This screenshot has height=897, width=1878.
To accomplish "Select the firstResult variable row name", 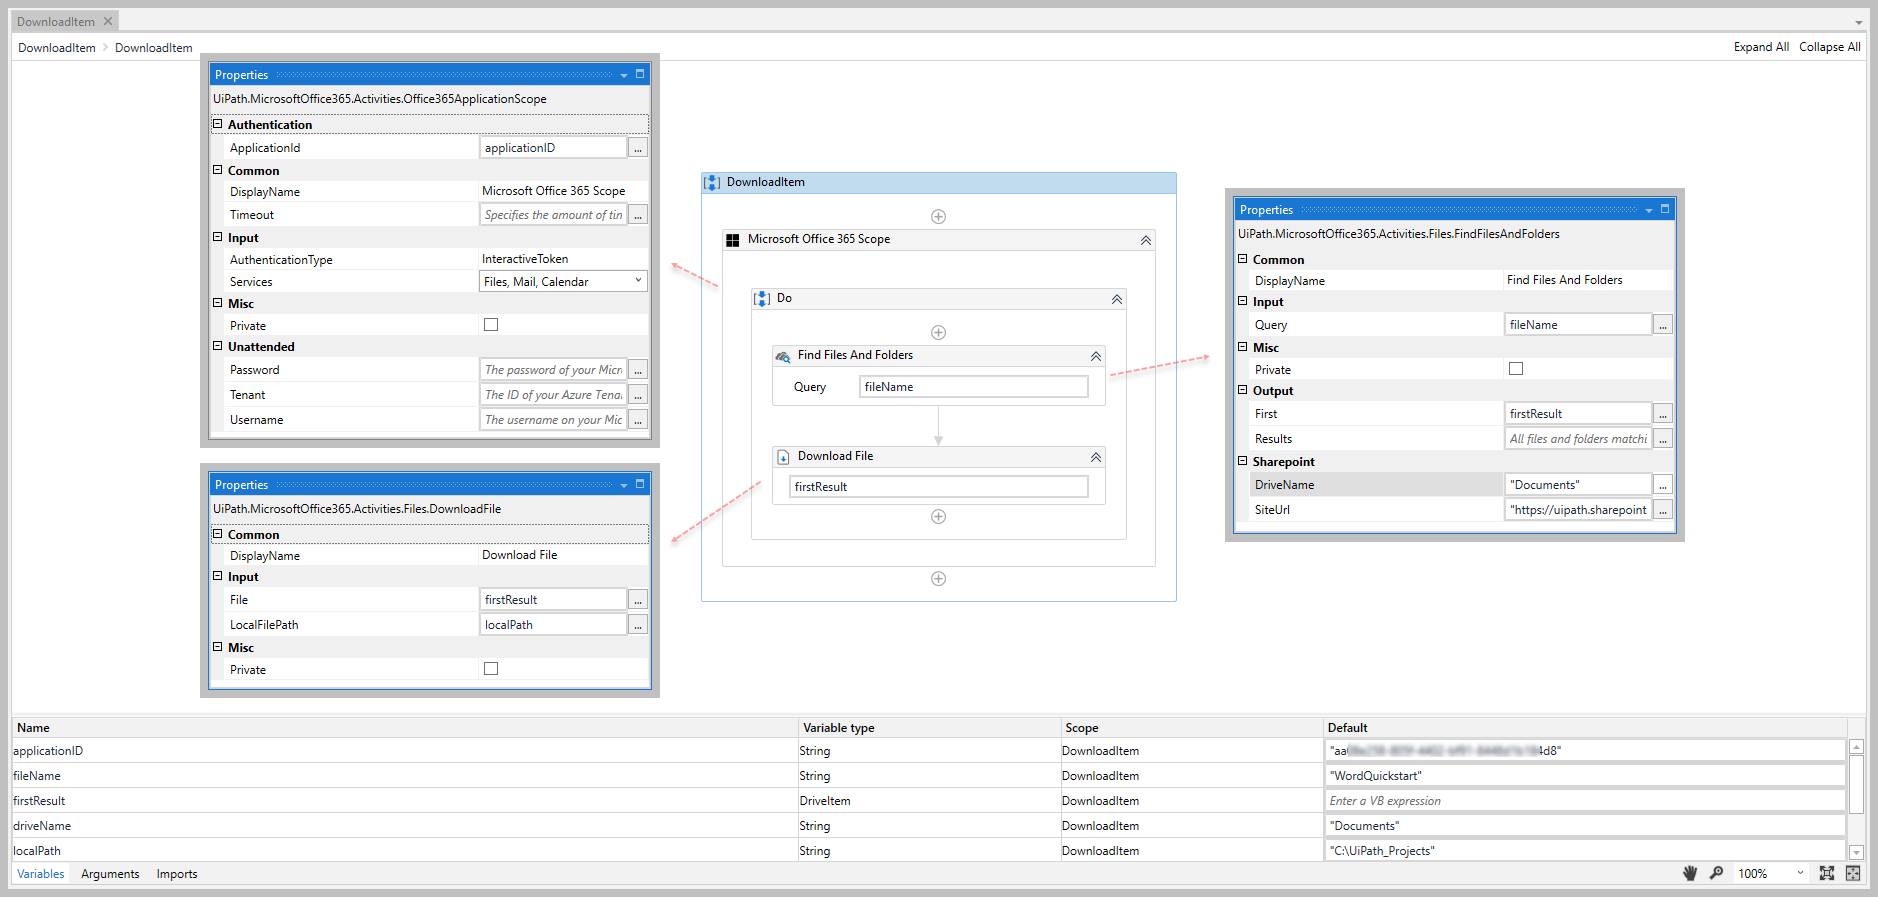I will point(39,801).
